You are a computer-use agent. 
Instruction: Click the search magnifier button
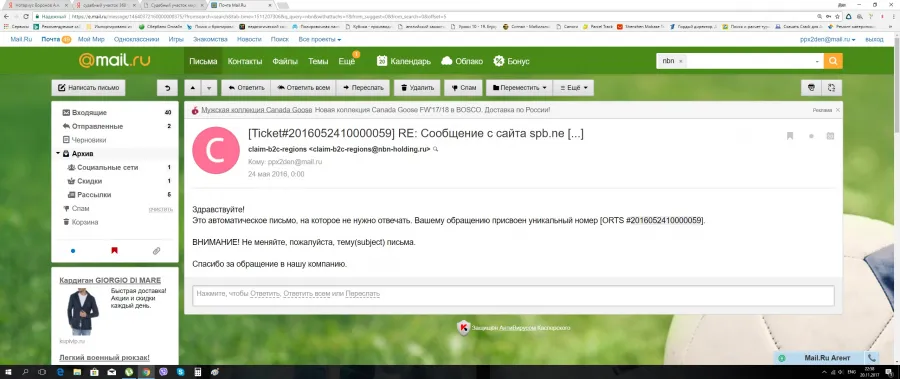click(x=833, y=61)
